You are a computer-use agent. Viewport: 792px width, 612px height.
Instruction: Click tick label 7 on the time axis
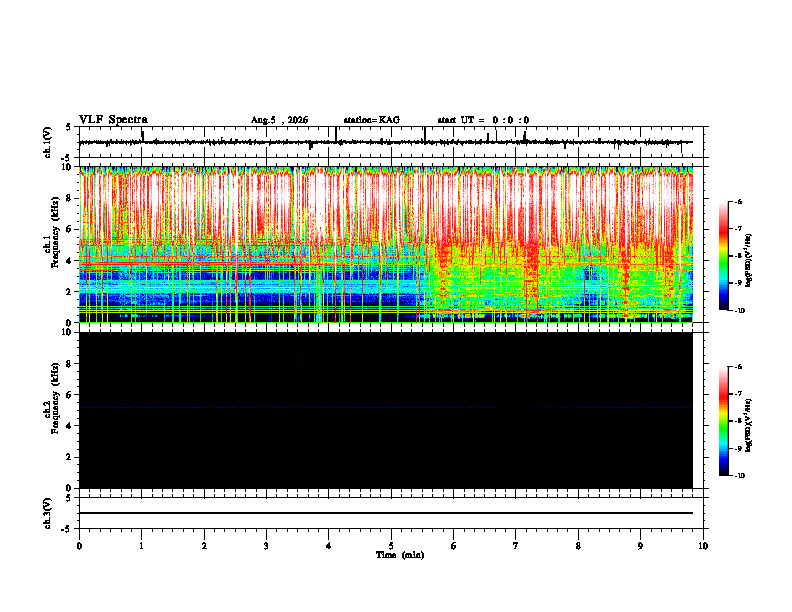point(516,546)
